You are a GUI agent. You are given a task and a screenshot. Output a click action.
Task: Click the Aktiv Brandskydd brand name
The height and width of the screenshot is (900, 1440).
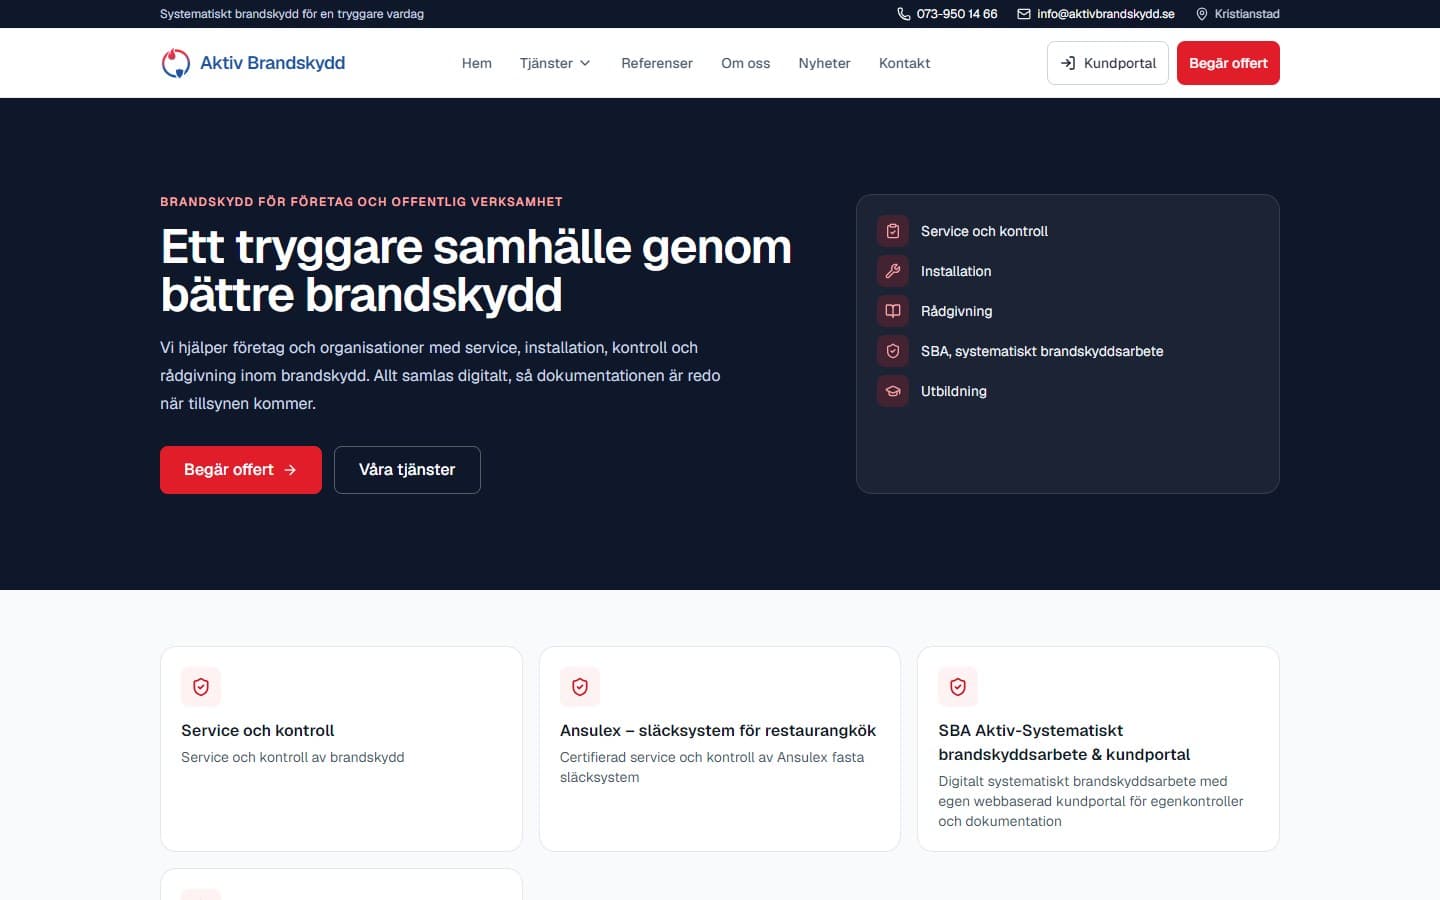[x=272, y=63]
